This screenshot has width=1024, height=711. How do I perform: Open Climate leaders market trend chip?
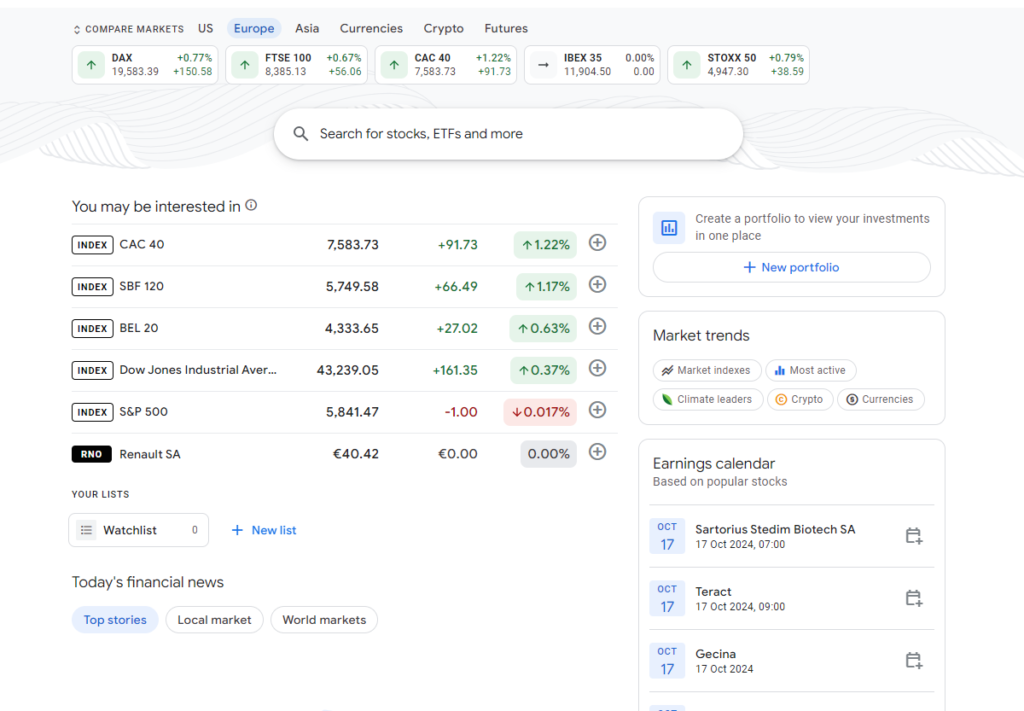(706, 399)
